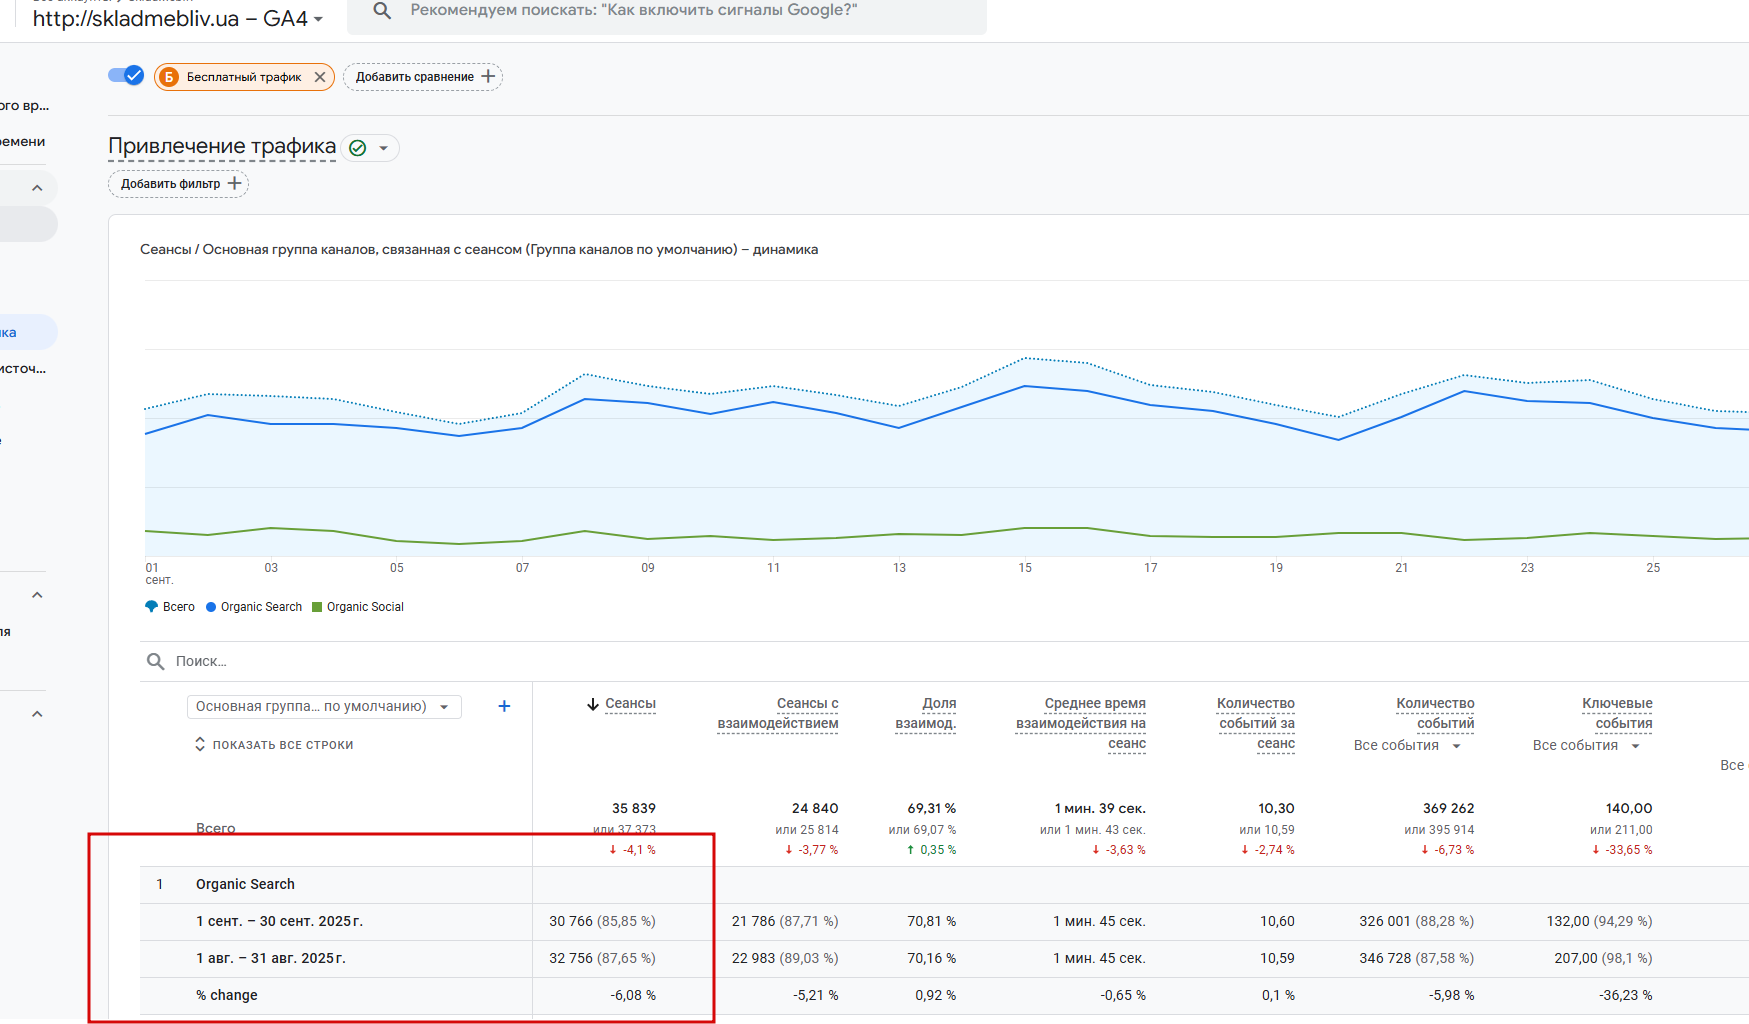The height and width of the screenshot is (1024, 1749).
Task: Click the % change row label
Action: tap(227, 996)
